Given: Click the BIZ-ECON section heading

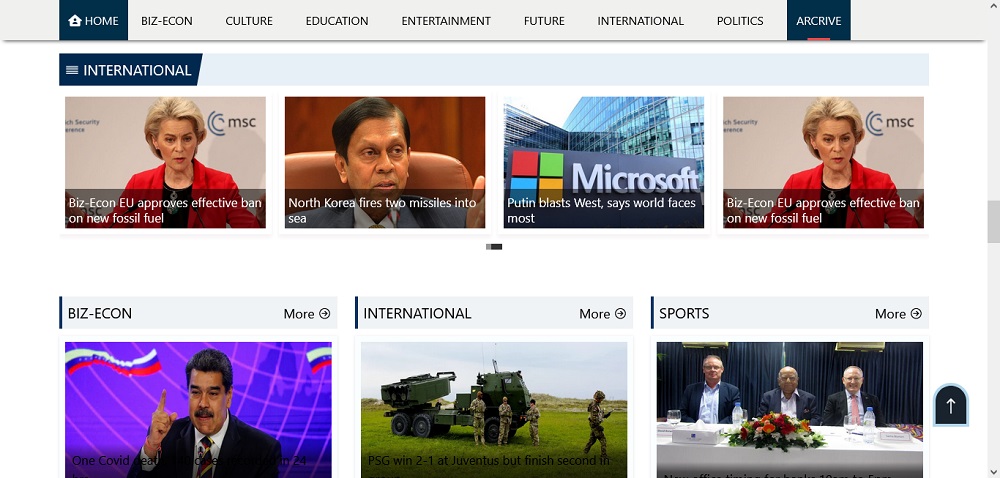Looking at the screenshot, I should [99, 313].
